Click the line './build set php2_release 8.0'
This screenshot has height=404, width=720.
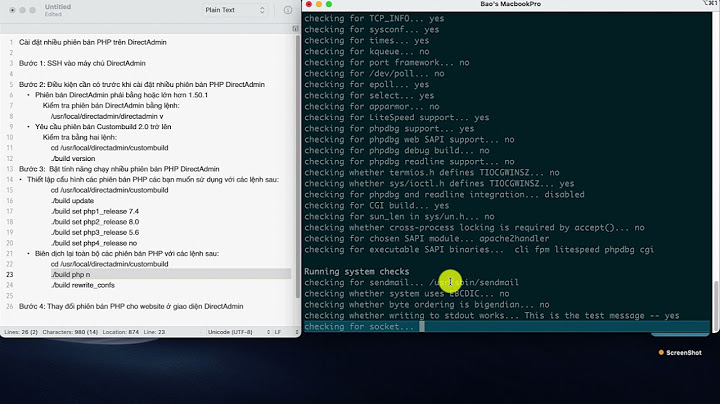pyautogui.click(x=95, y=222)
